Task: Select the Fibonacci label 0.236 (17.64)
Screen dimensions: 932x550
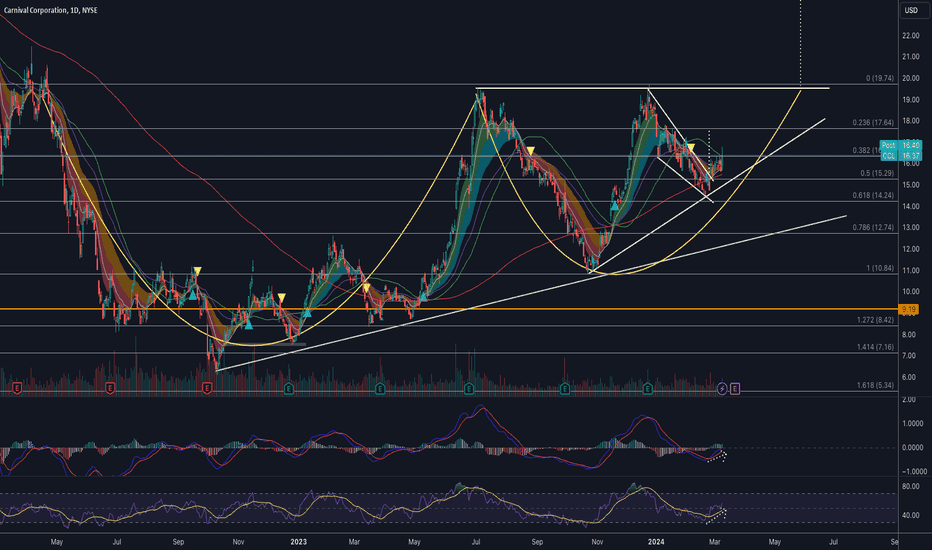Action: [x=873, y=123]
